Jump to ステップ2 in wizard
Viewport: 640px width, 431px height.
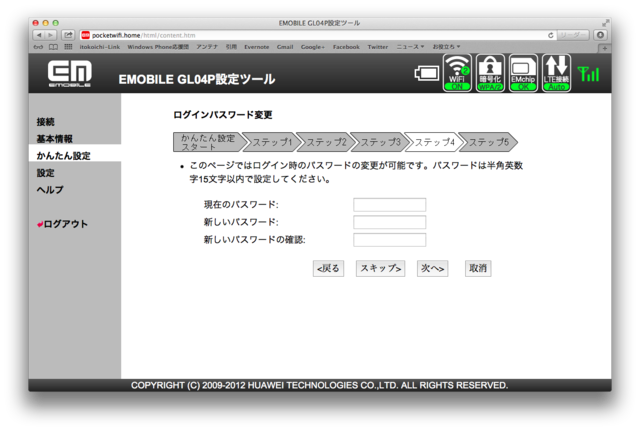click(x=326, y=142)
